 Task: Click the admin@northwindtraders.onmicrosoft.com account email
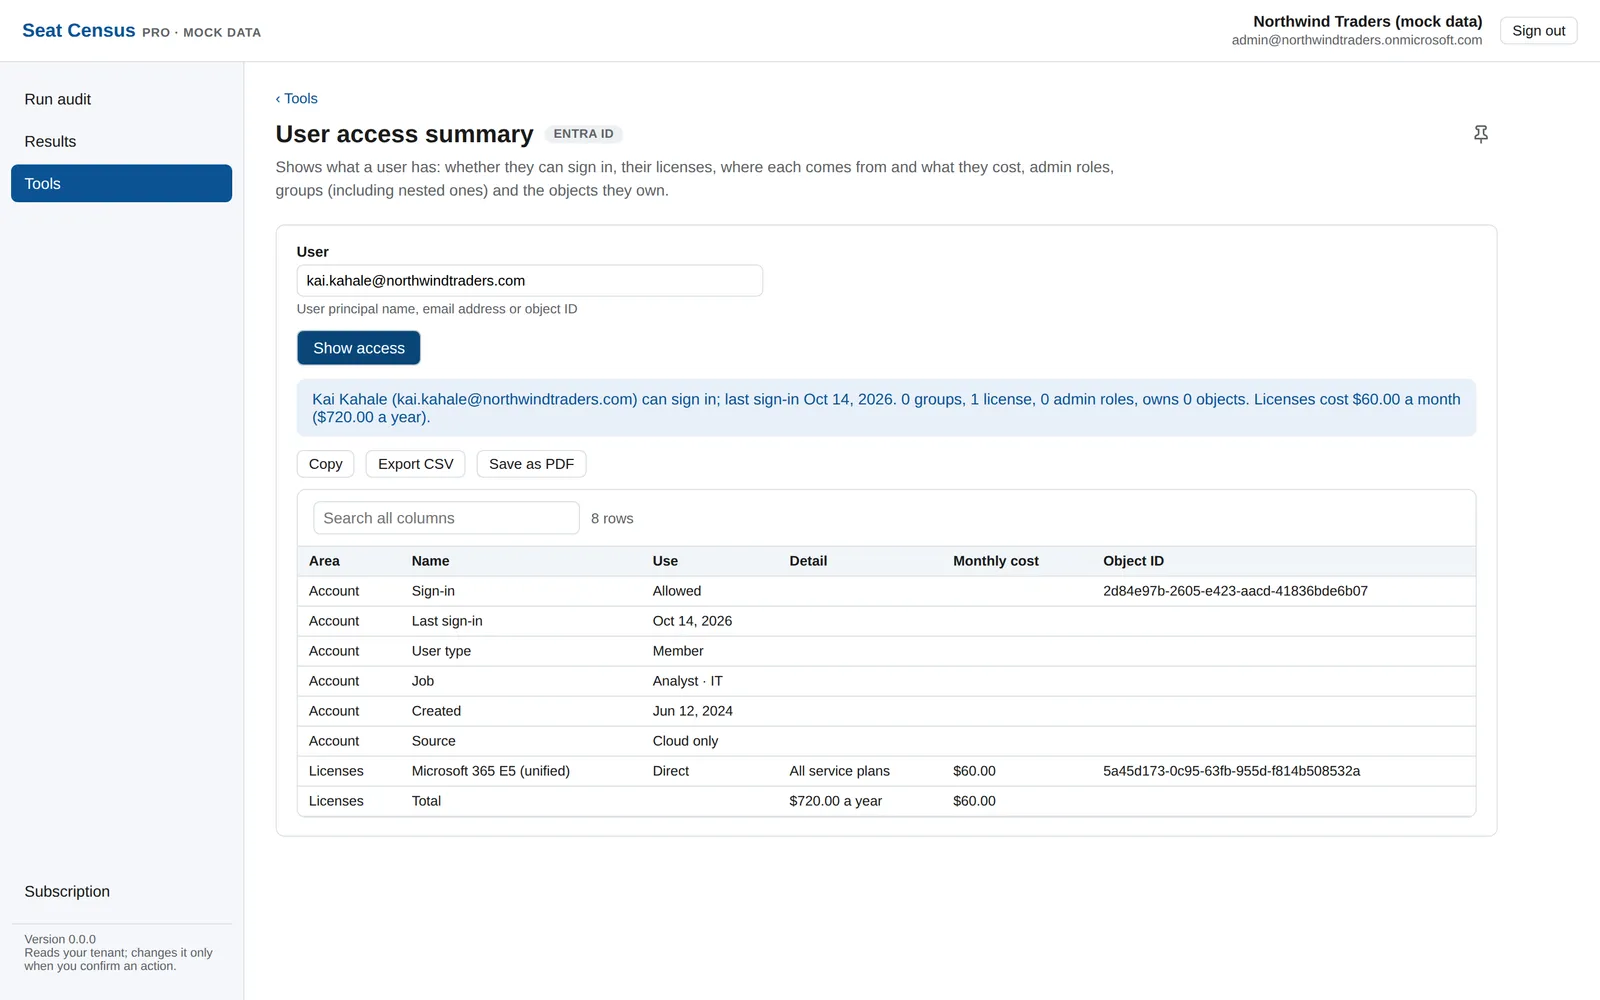point(1356,40)
